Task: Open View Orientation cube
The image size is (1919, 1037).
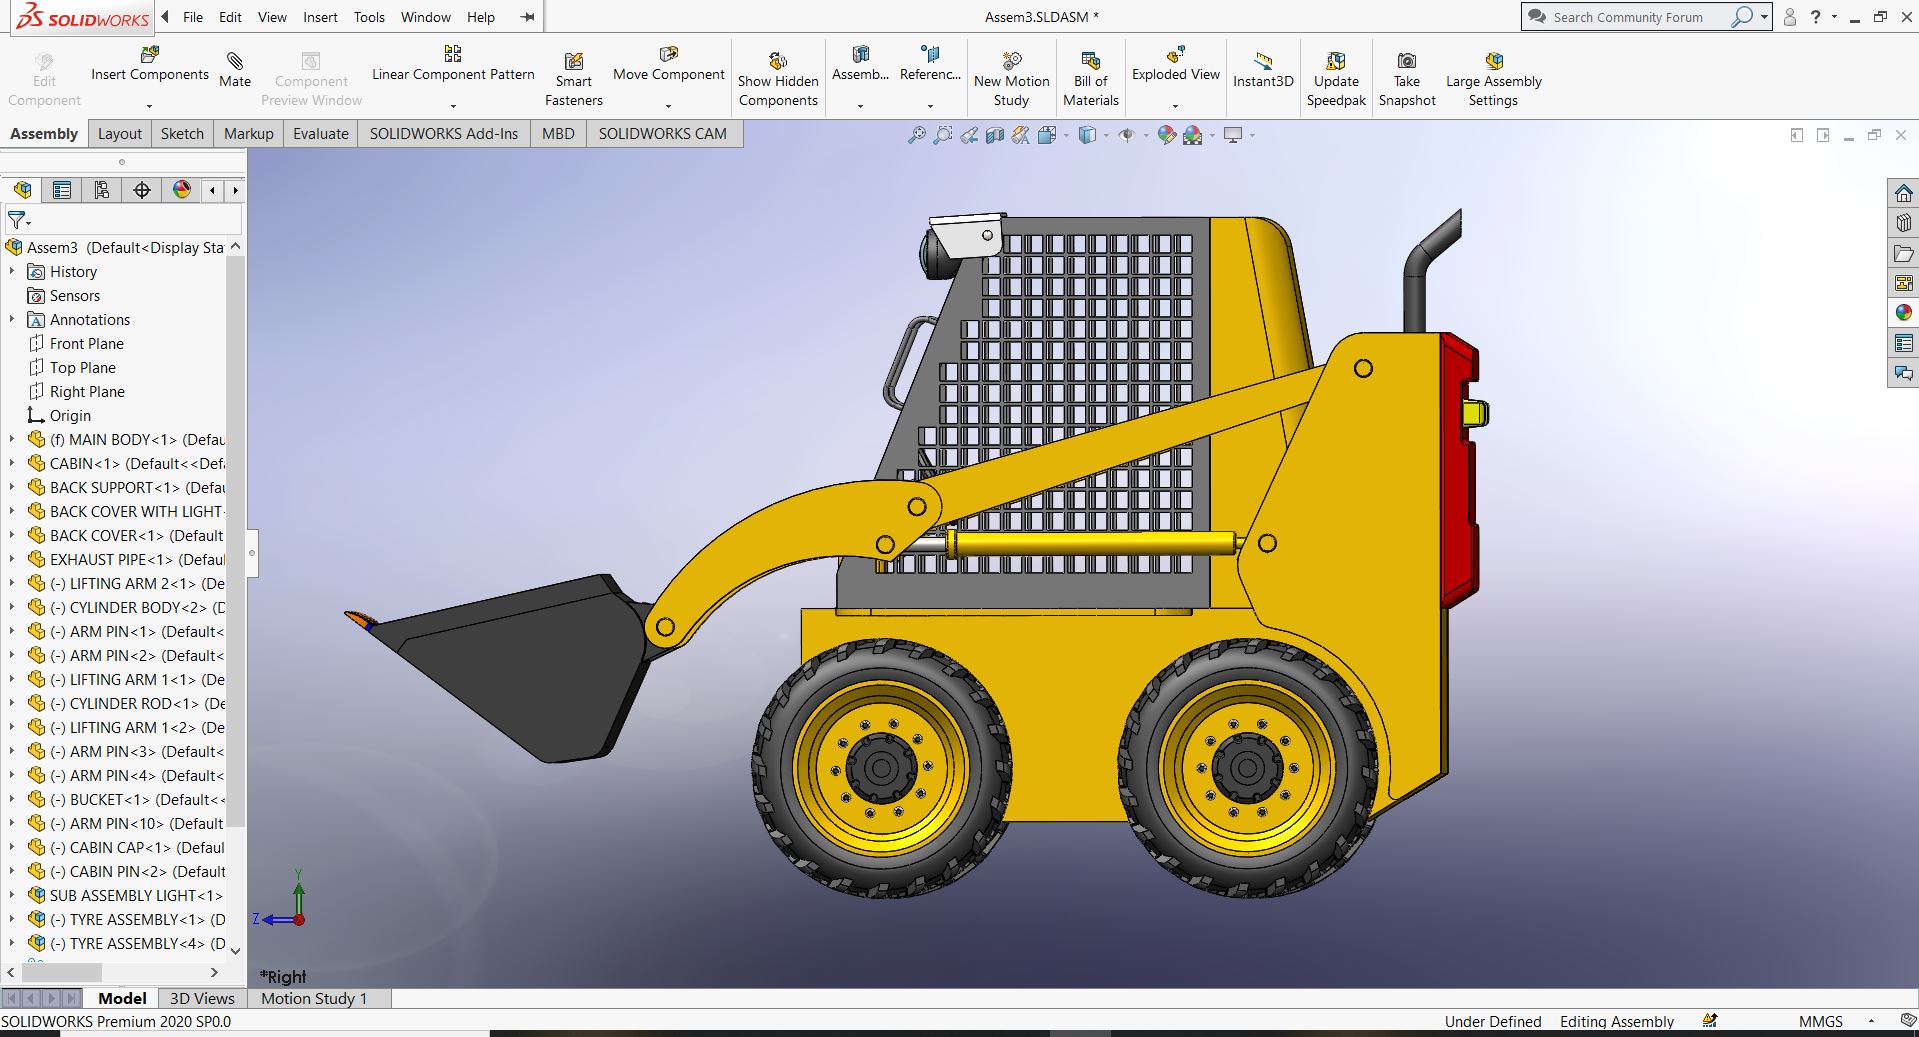Action: click(x=1047, y=135)
